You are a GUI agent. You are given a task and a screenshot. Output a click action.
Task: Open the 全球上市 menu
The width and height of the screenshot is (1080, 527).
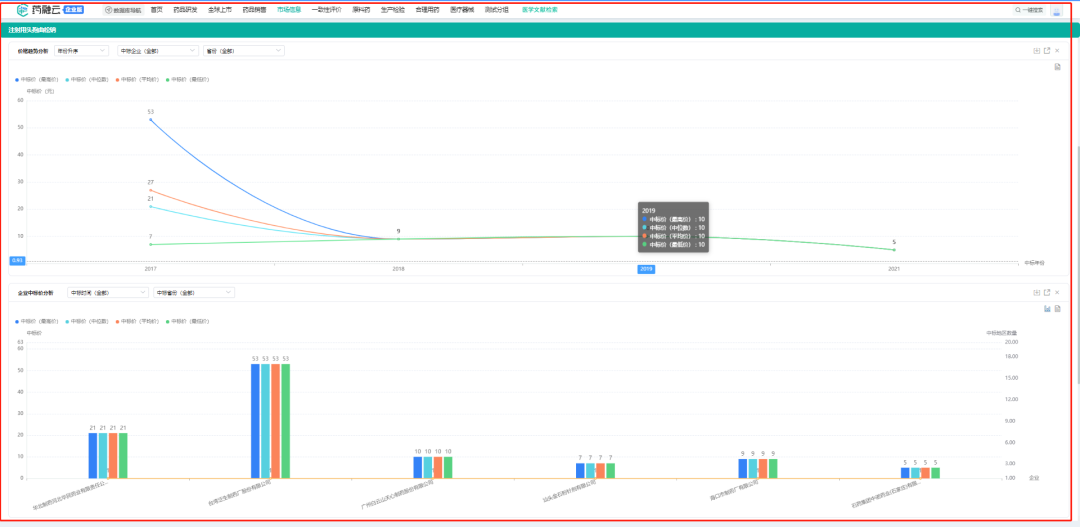tap(220, 10)
